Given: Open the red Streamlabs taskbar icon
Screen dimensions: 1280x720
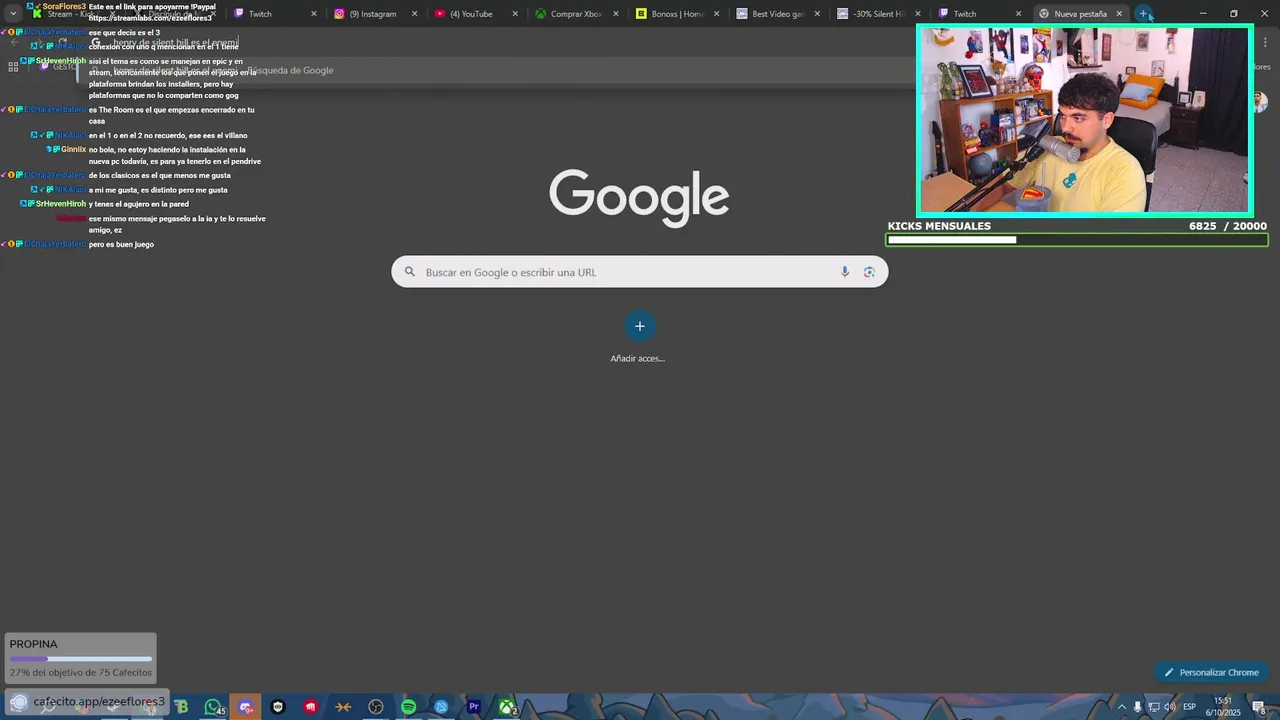Looking at the screenshot, I should pos(310,707).
